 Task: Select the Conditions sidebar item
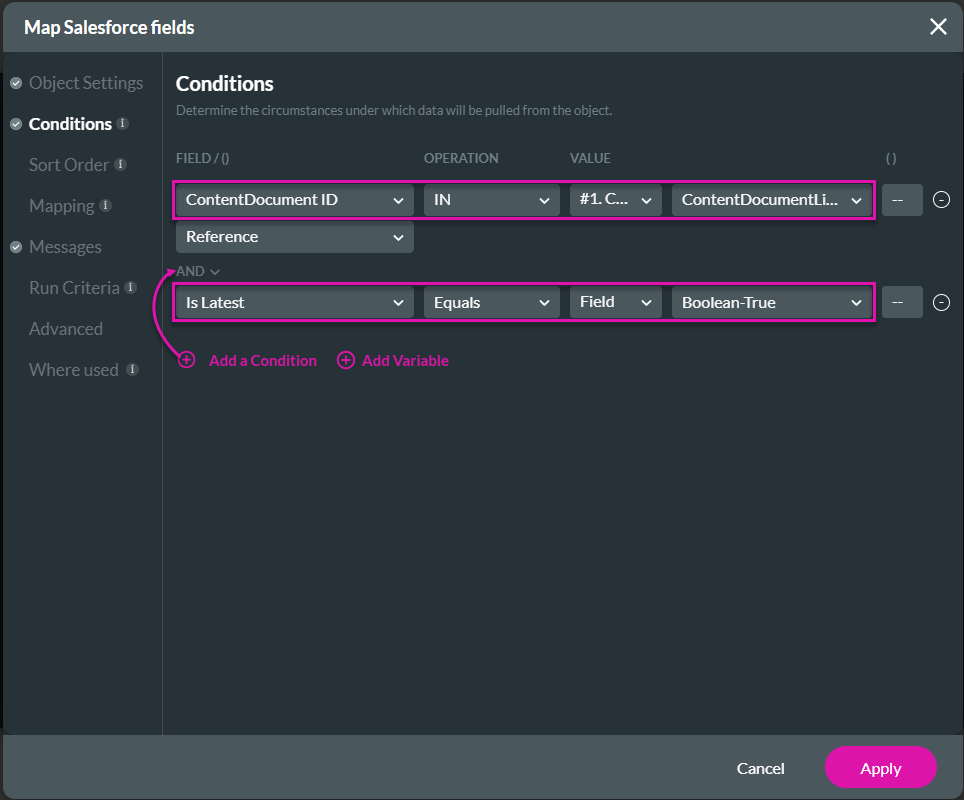70,124
